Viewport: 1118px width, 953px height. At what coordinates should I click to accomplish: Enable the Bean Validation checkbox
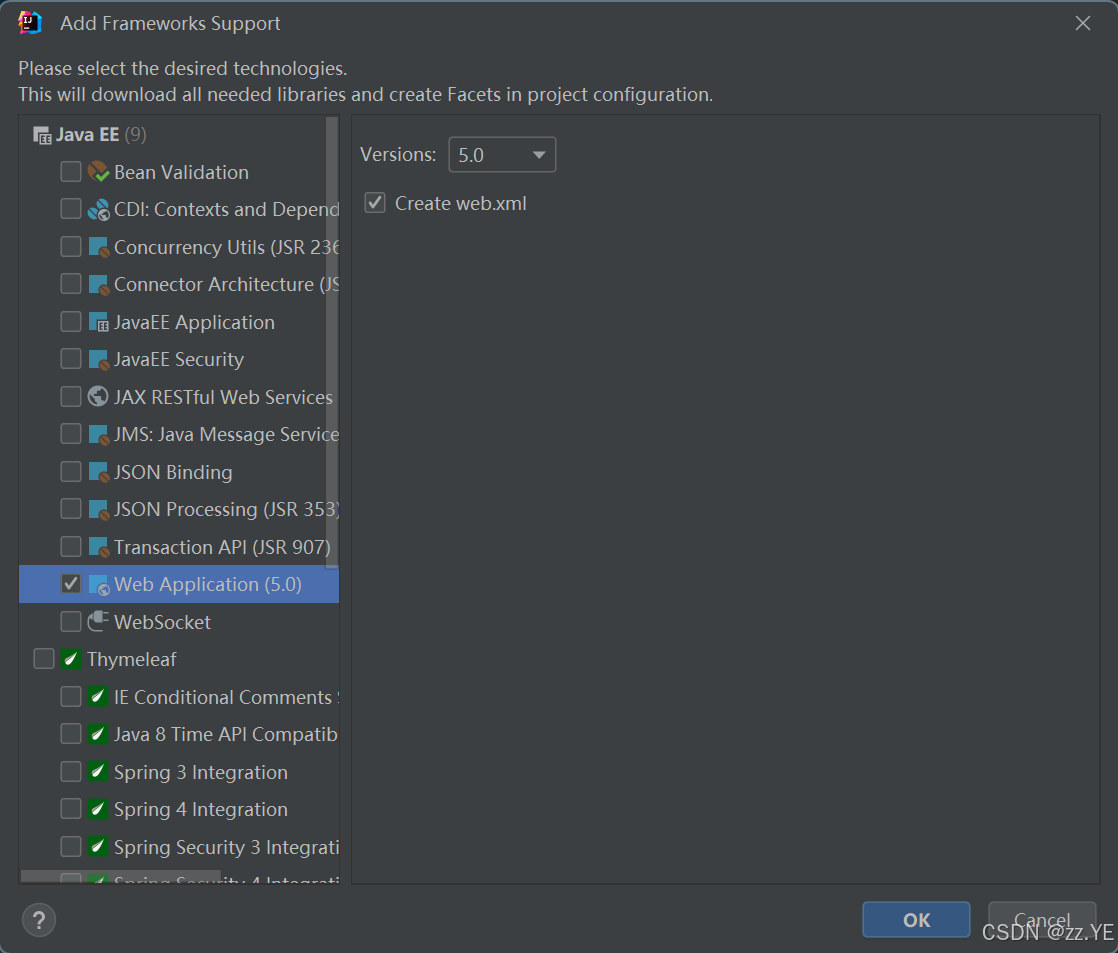[71, 172]
